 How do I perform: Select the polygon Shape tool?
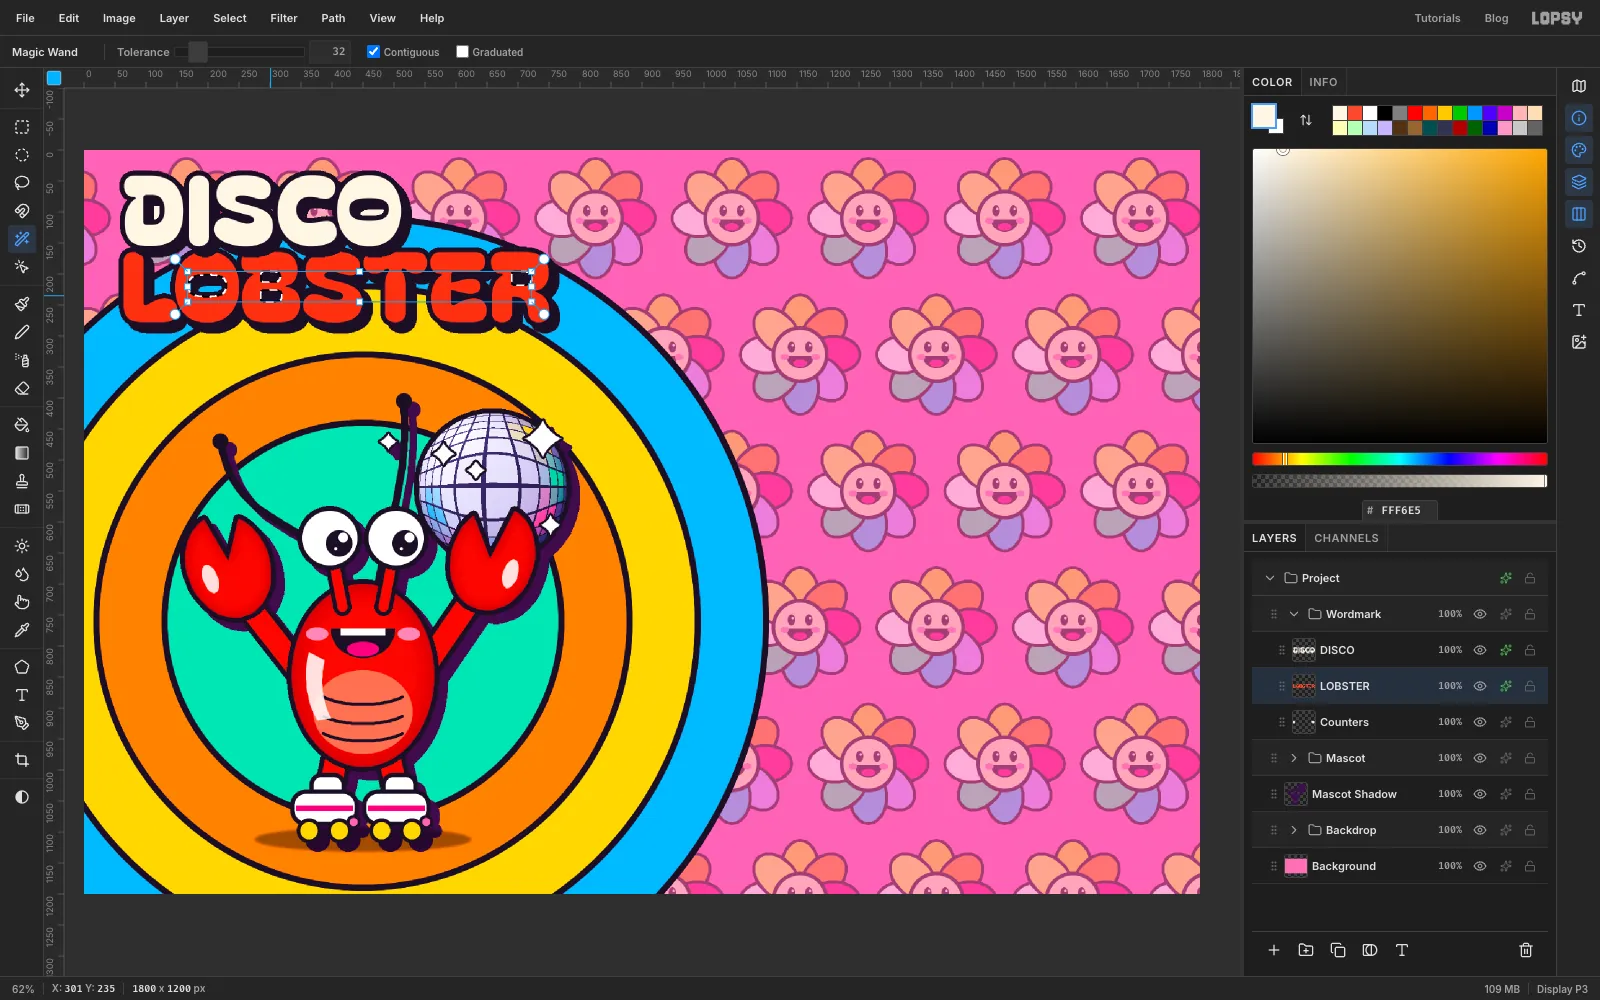(x=22, y=667)
